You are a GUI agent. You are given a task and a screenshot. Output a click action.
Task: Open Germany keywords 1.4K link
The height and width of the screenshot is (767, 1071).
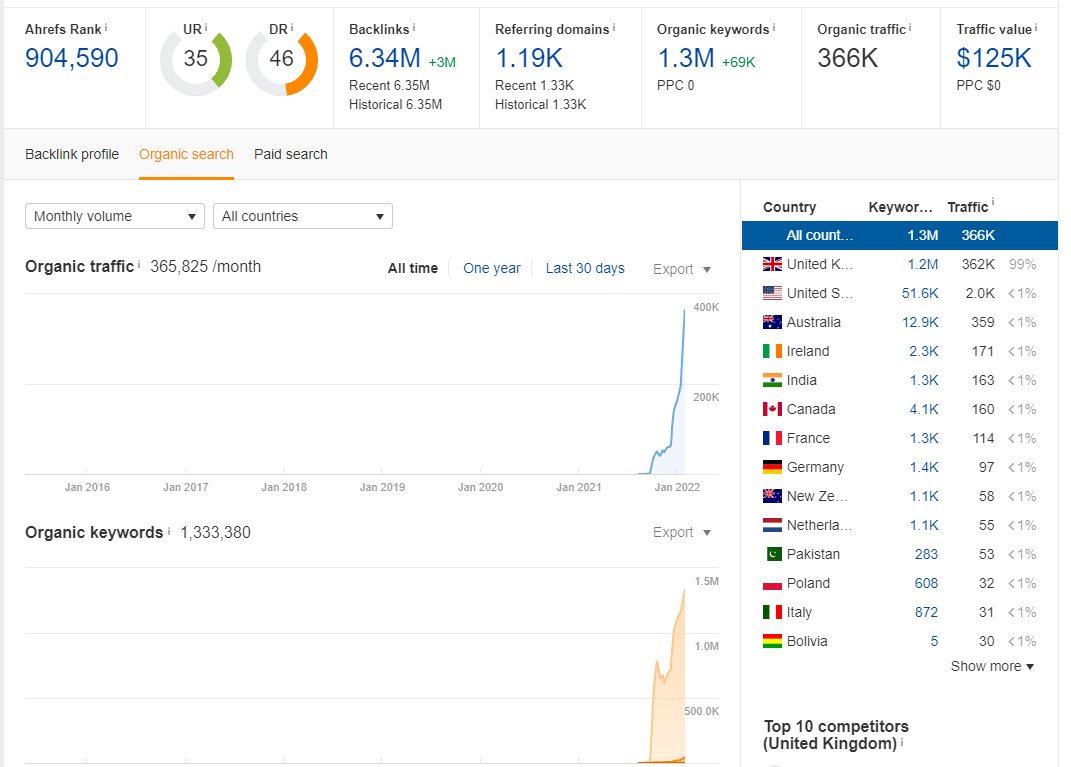click(x=923, y=467)
